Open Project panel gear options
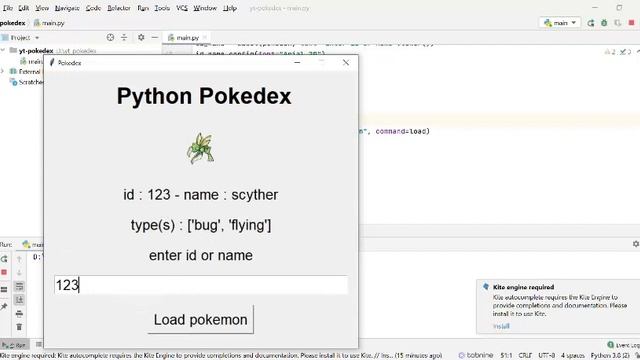This screenshot has width=640, height=360. pos(141,38)
